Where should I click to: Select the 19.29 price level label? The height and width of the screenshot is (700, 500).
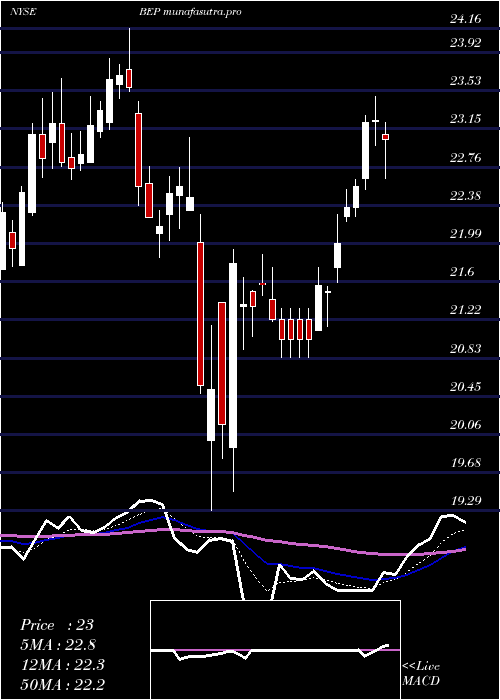466,500
